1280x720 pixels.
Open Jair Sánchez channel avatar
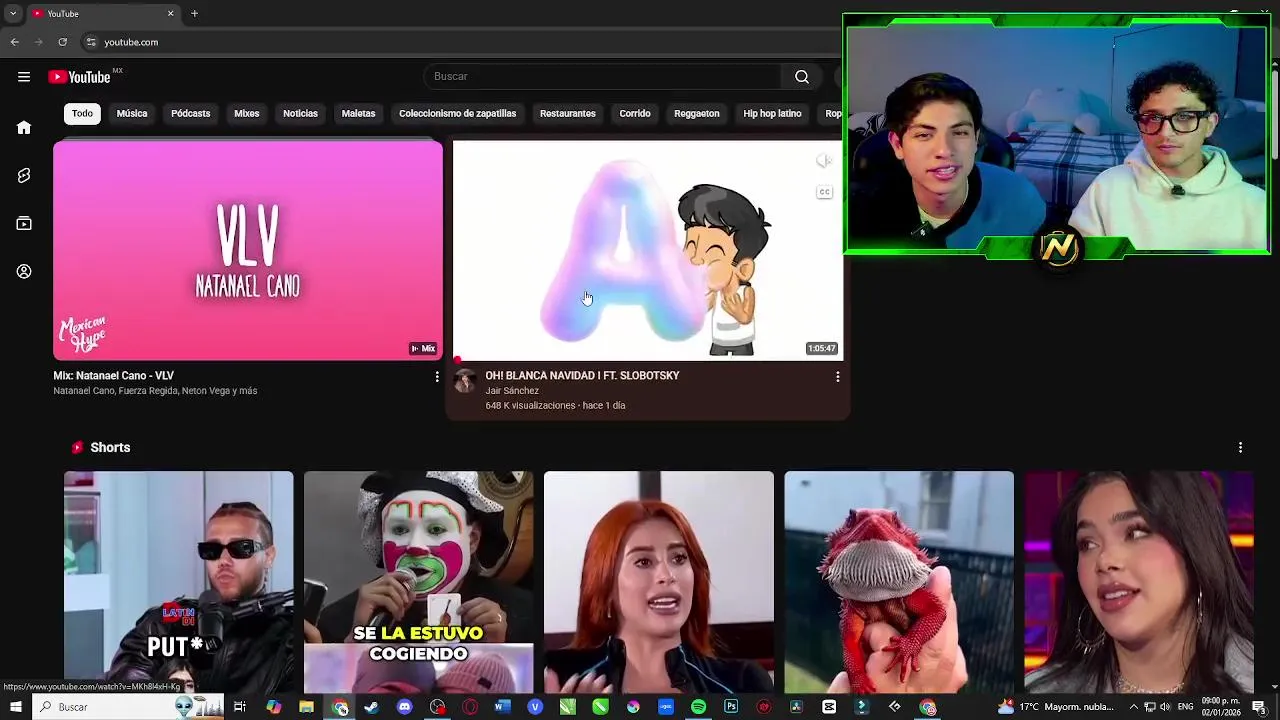coord(464,381)
